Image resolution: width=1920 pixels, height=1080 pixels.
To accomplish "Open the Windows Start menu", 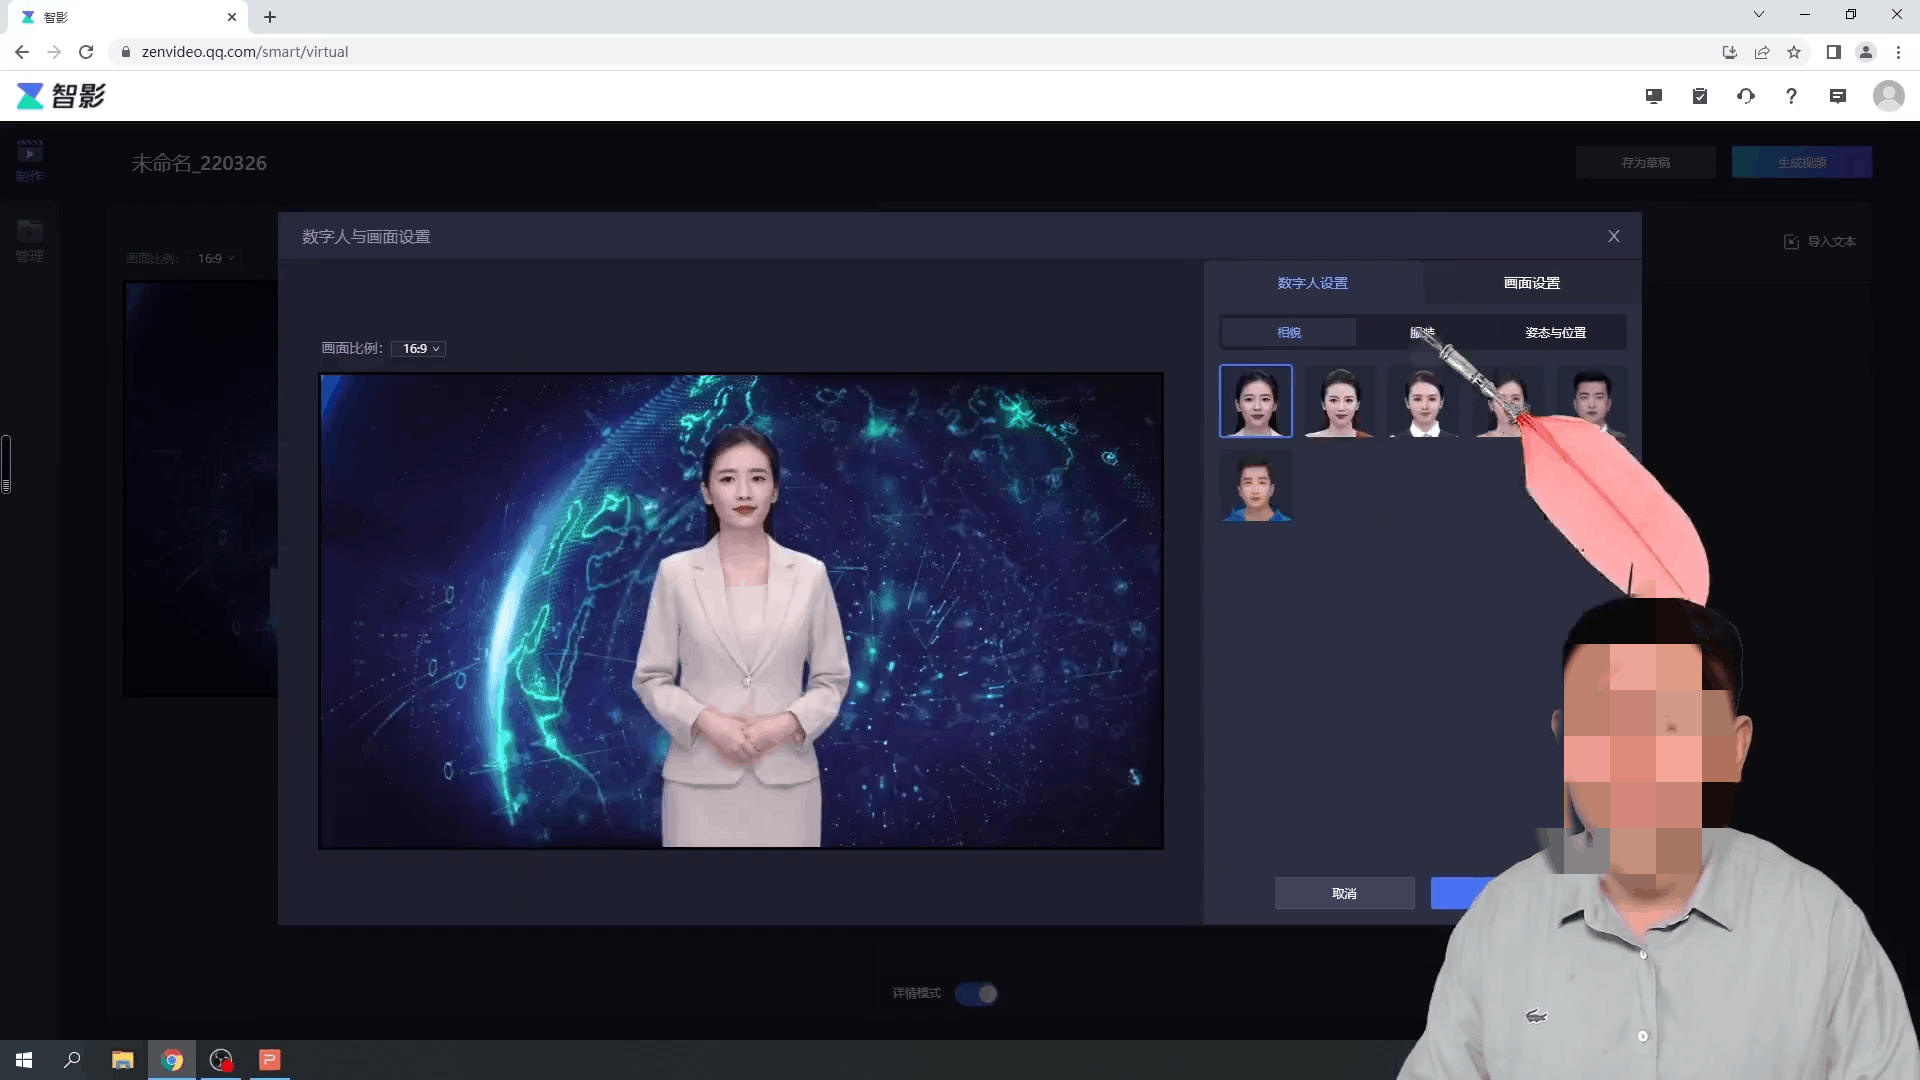I will tap(24, 1060).
